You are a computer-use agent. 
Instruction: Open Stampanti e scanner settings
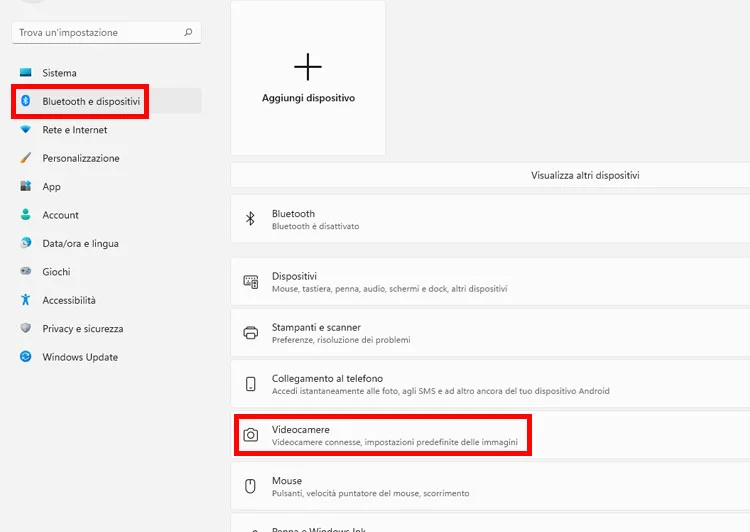490,333
